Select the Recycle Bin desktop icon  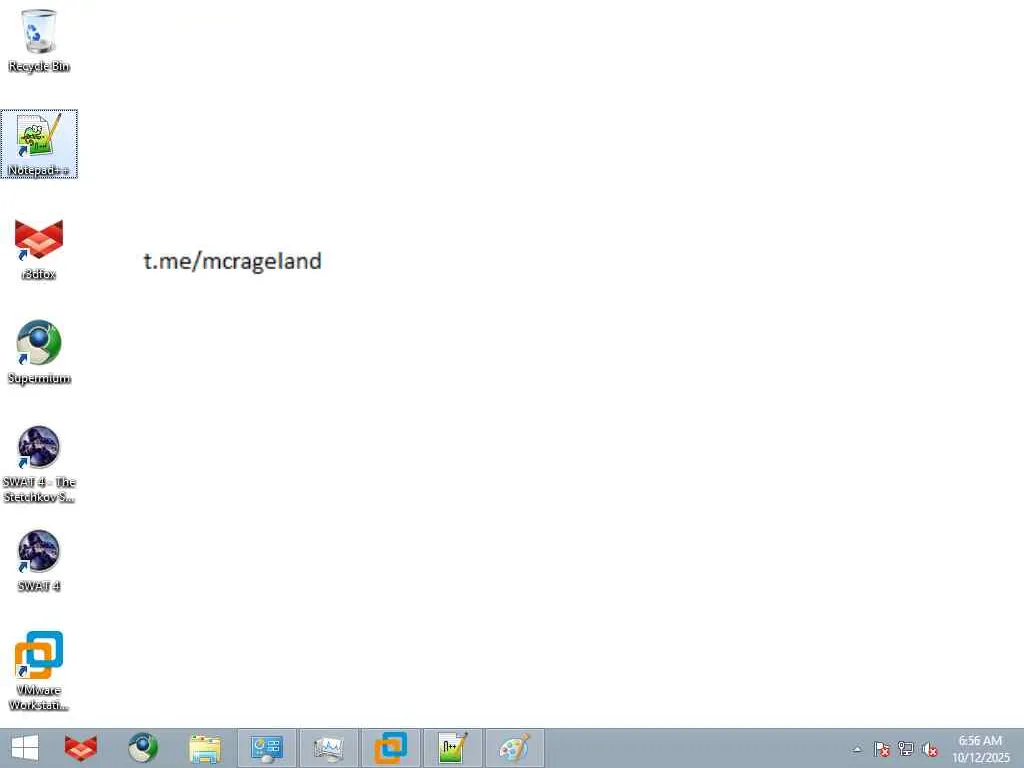(x=39, y=40)
